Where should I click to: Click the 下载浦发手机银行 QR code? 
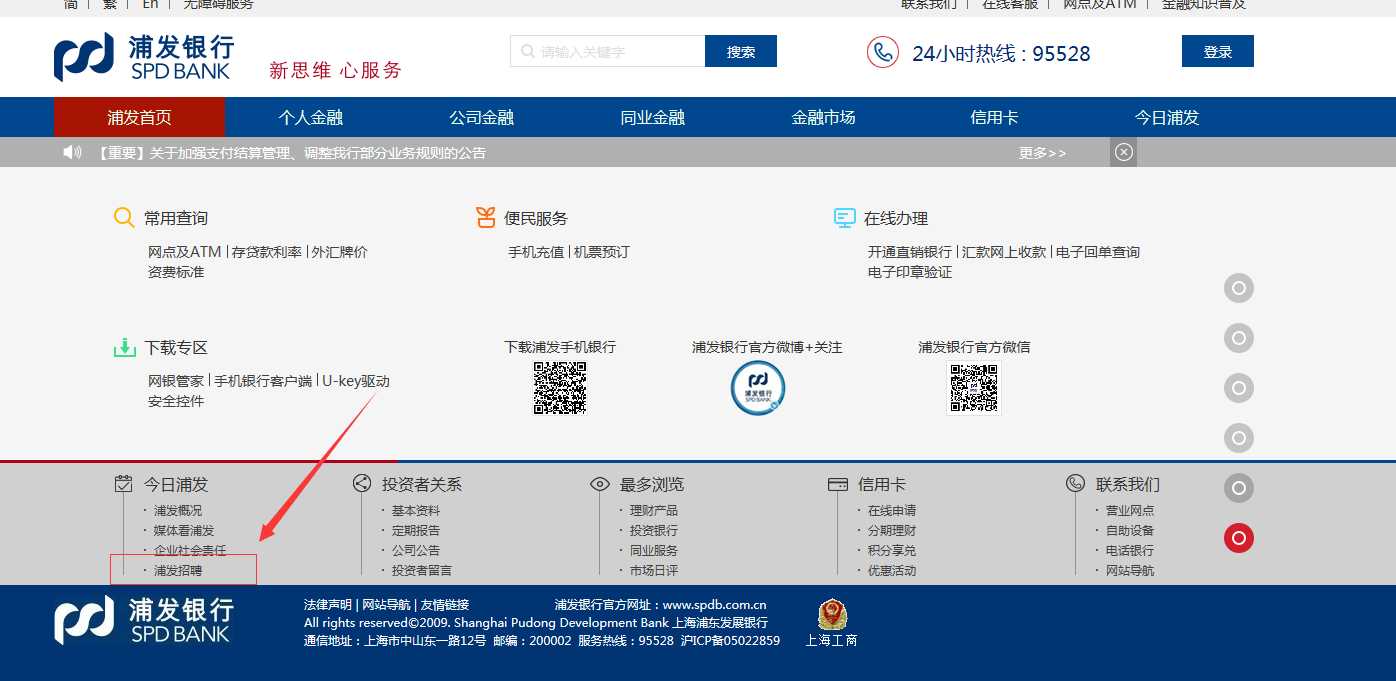coord(559,388)
